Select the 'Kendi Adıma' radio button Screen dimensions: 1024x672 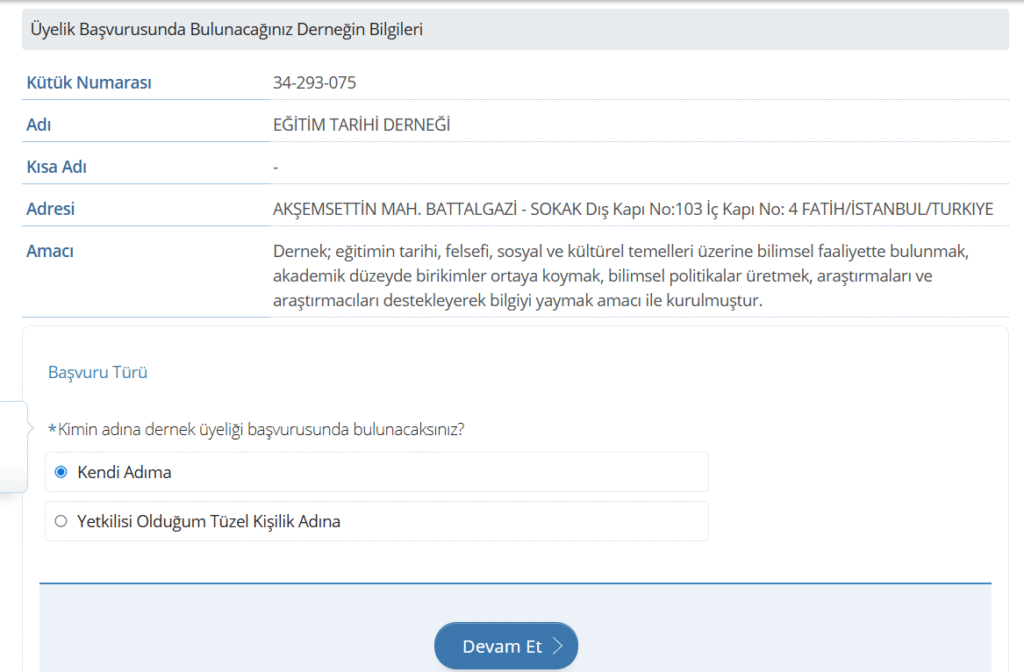61,472
